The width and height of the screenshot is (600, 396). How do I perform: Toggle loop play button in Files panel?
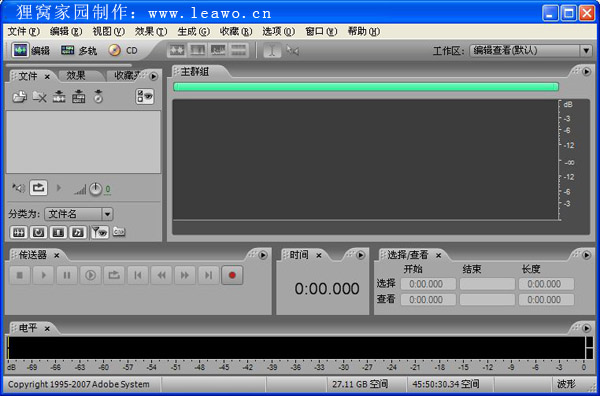38,188
